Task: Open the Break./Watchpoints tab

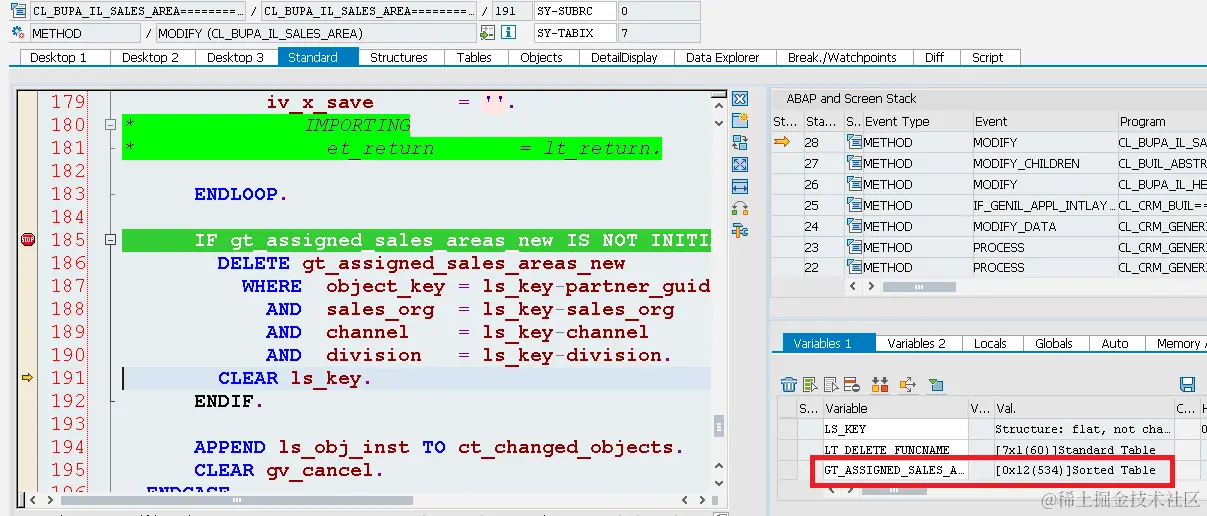Action: [x=842, y=57]
